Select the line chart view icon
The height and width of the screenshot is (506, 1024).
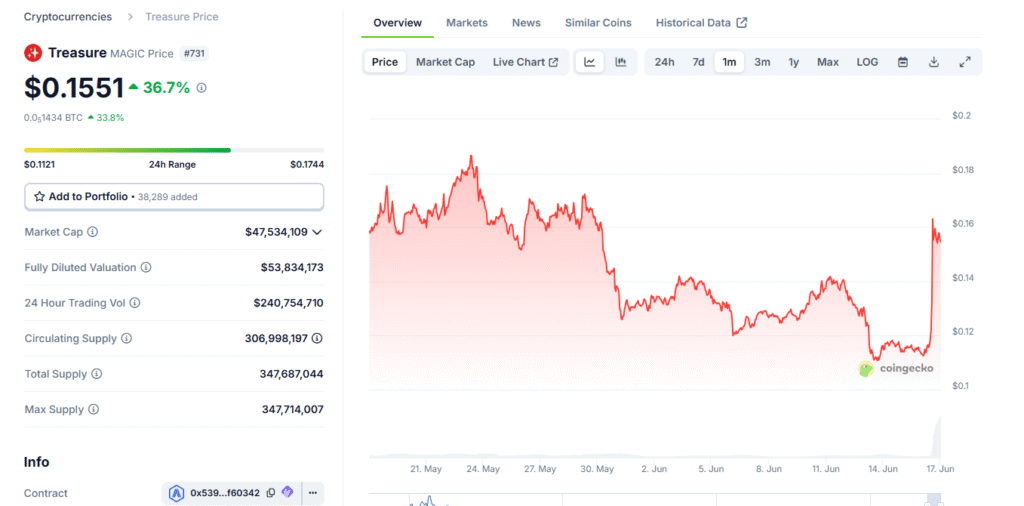pyautogui.click(x=590, y=62)
